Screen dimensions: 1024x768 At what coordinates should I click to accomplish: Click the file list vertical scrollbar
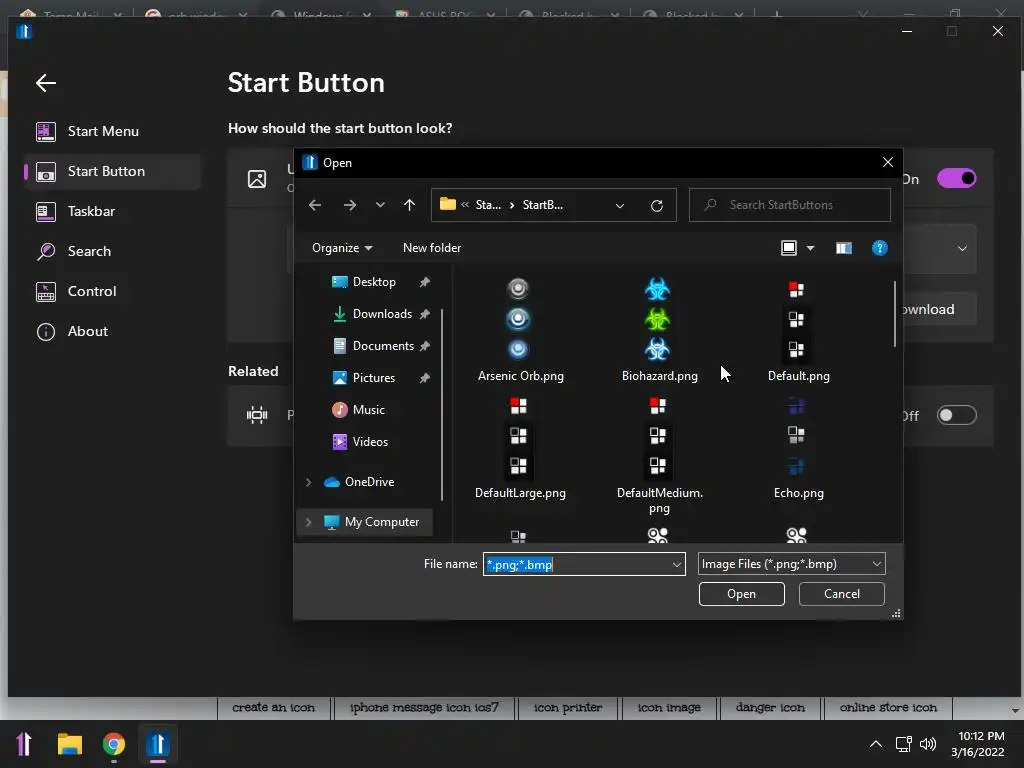895,314
